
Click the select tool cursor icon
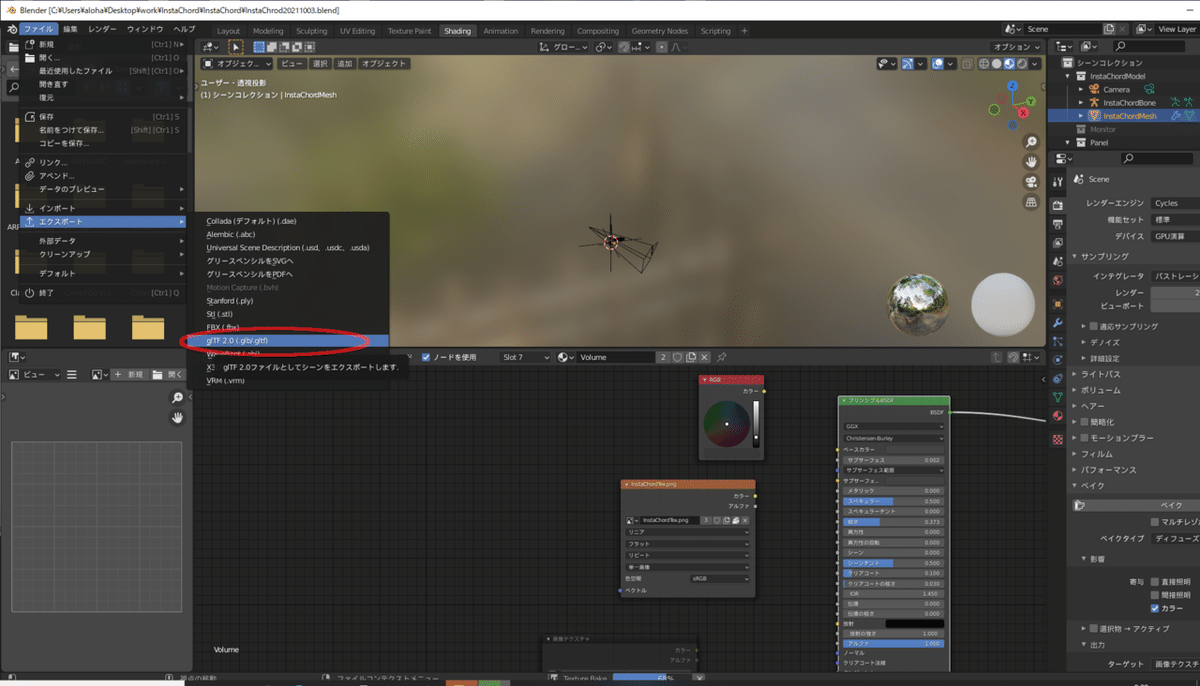point(236,47)
